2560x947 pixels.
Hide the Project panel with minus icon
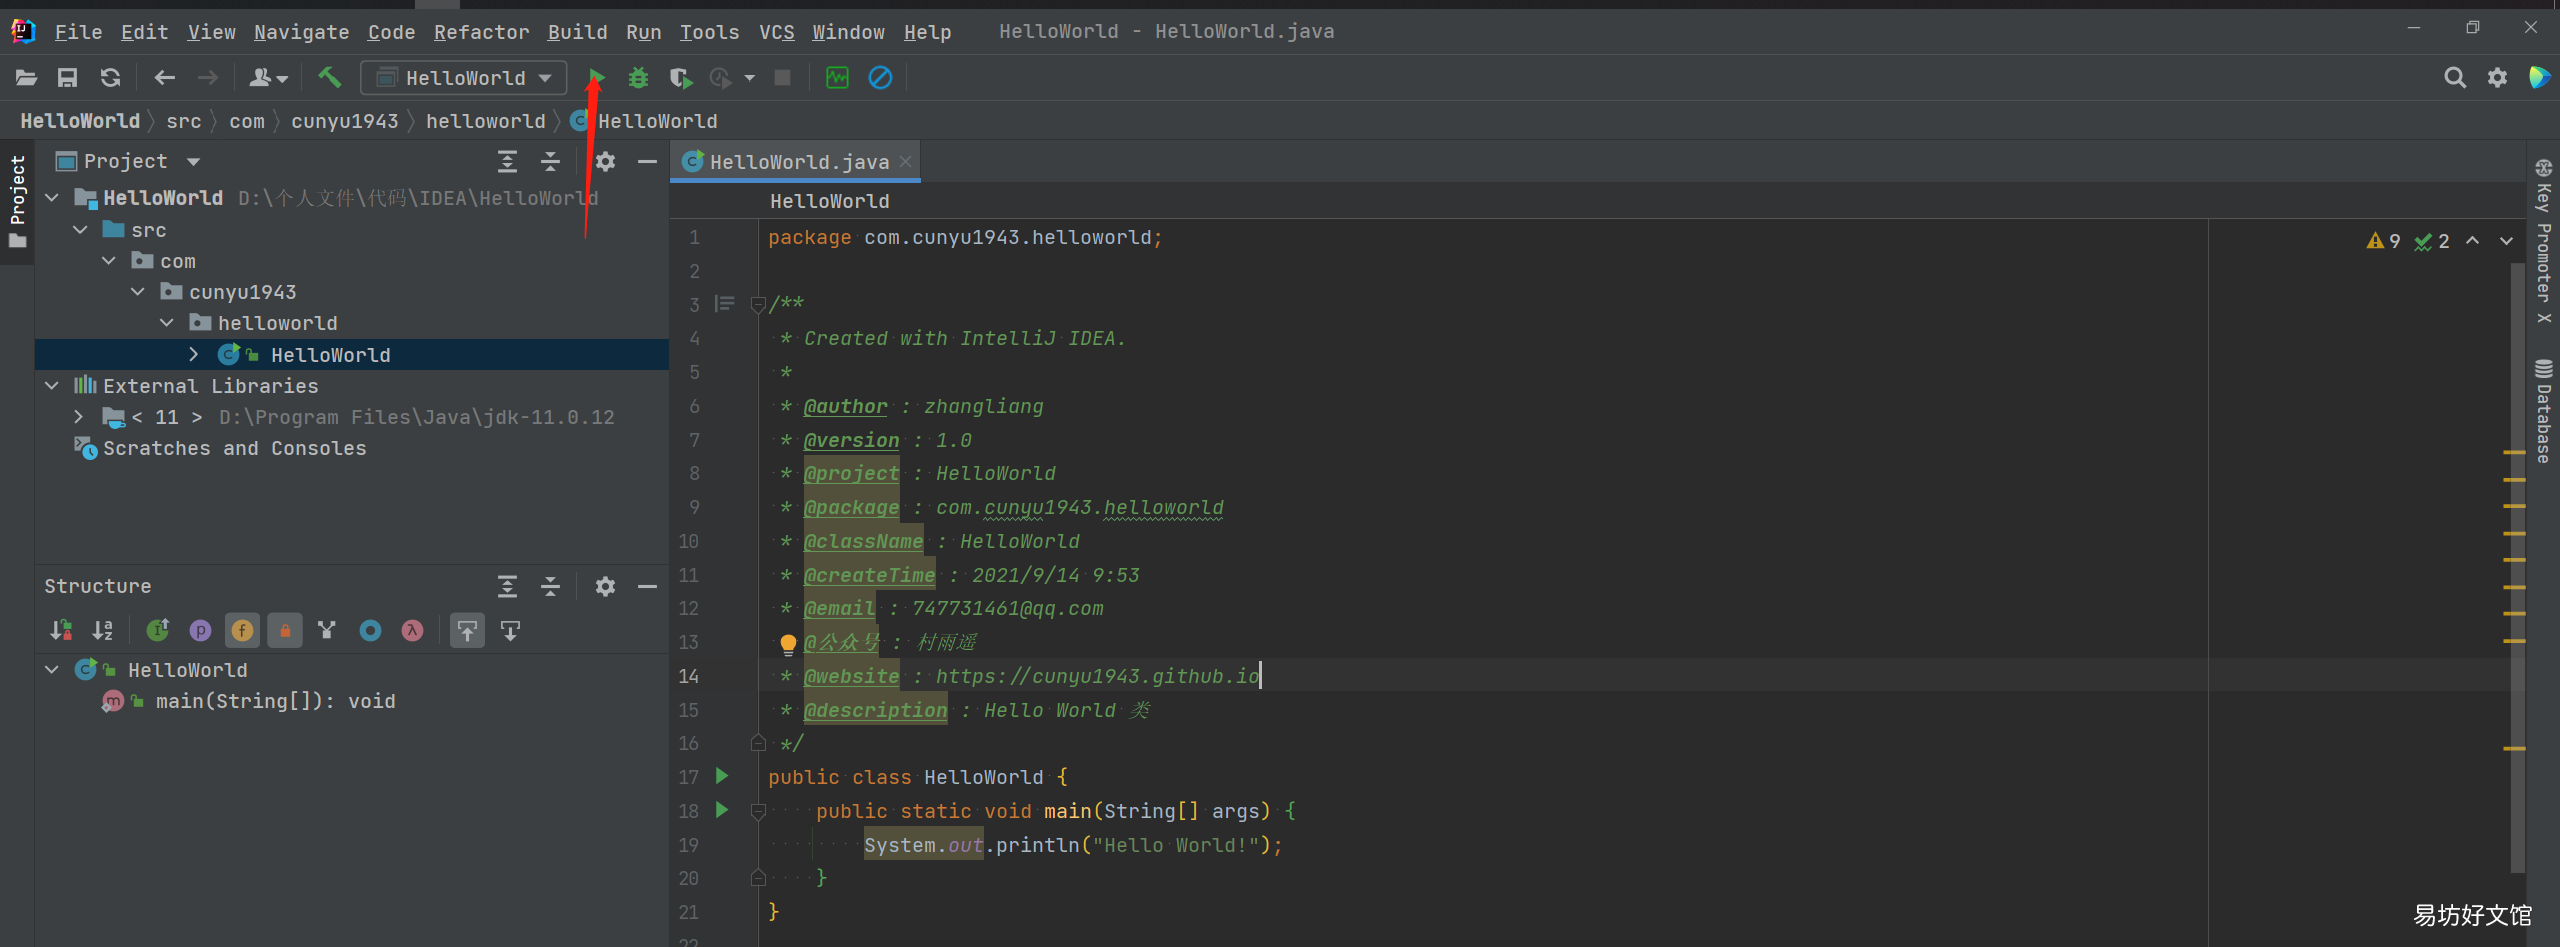[647, 161]
